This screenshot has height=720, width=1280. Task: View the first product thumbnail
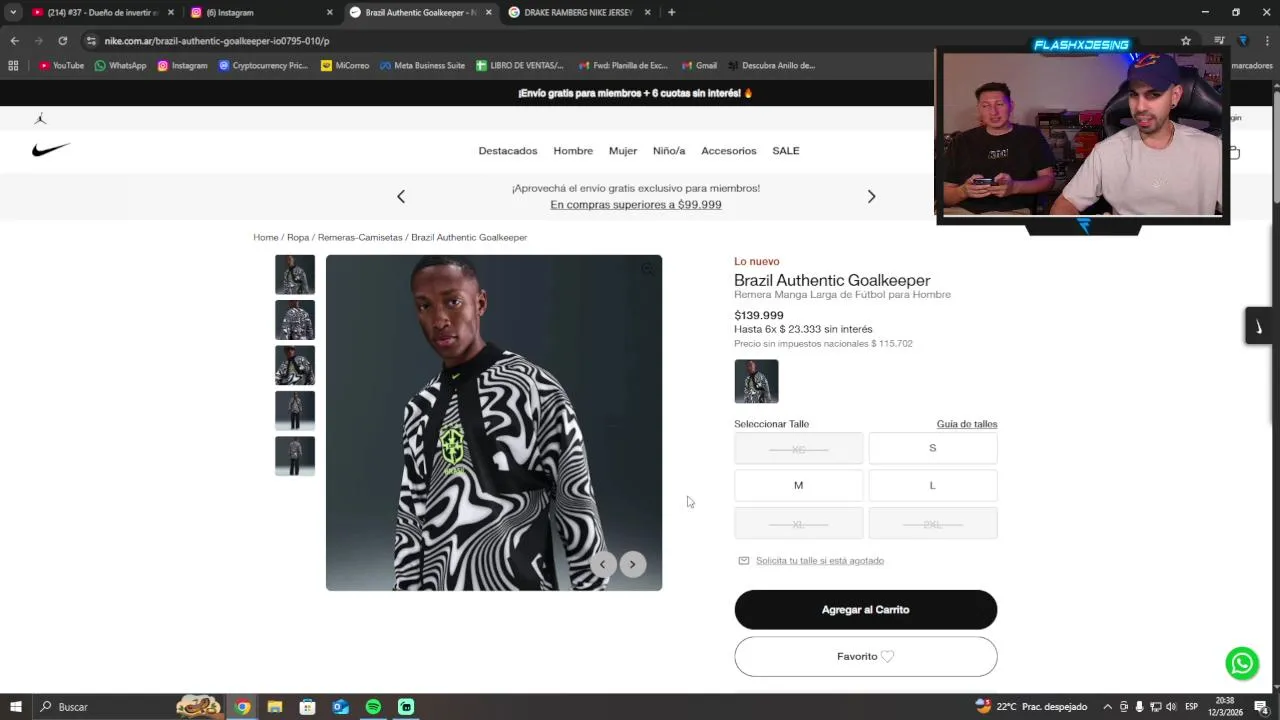tap(295, 275)
